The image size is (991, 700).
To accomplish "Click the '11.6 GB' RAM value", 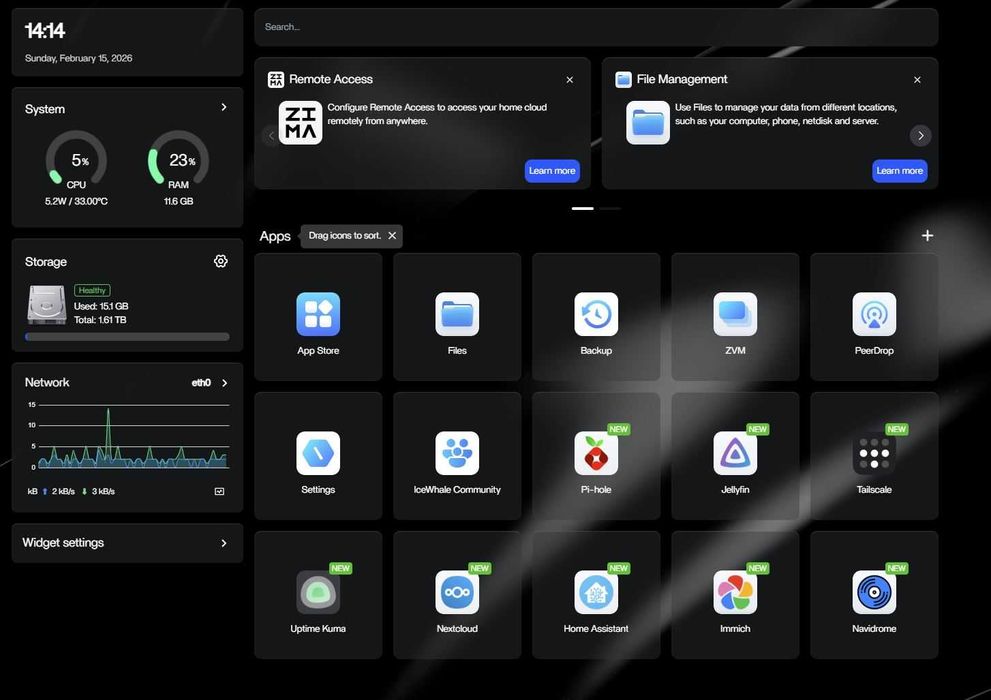I will [x=178, y=201].
